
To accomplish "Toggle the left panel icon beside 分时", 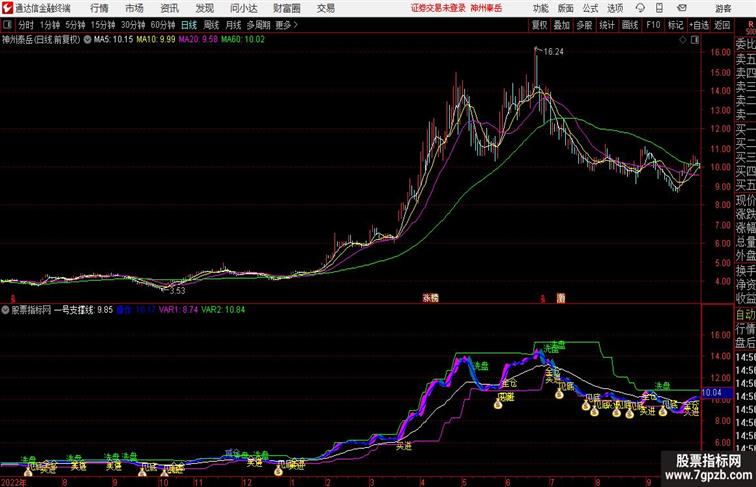I will click(7, 25).
